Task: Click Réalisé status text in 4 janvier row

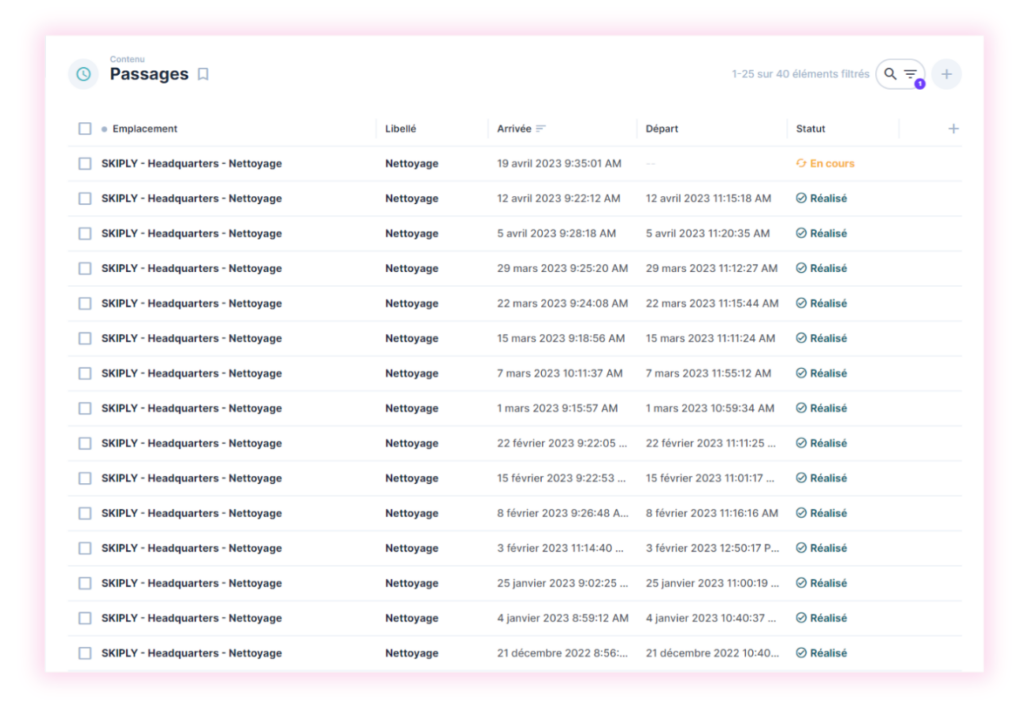Action: click(x=828, y=617)
